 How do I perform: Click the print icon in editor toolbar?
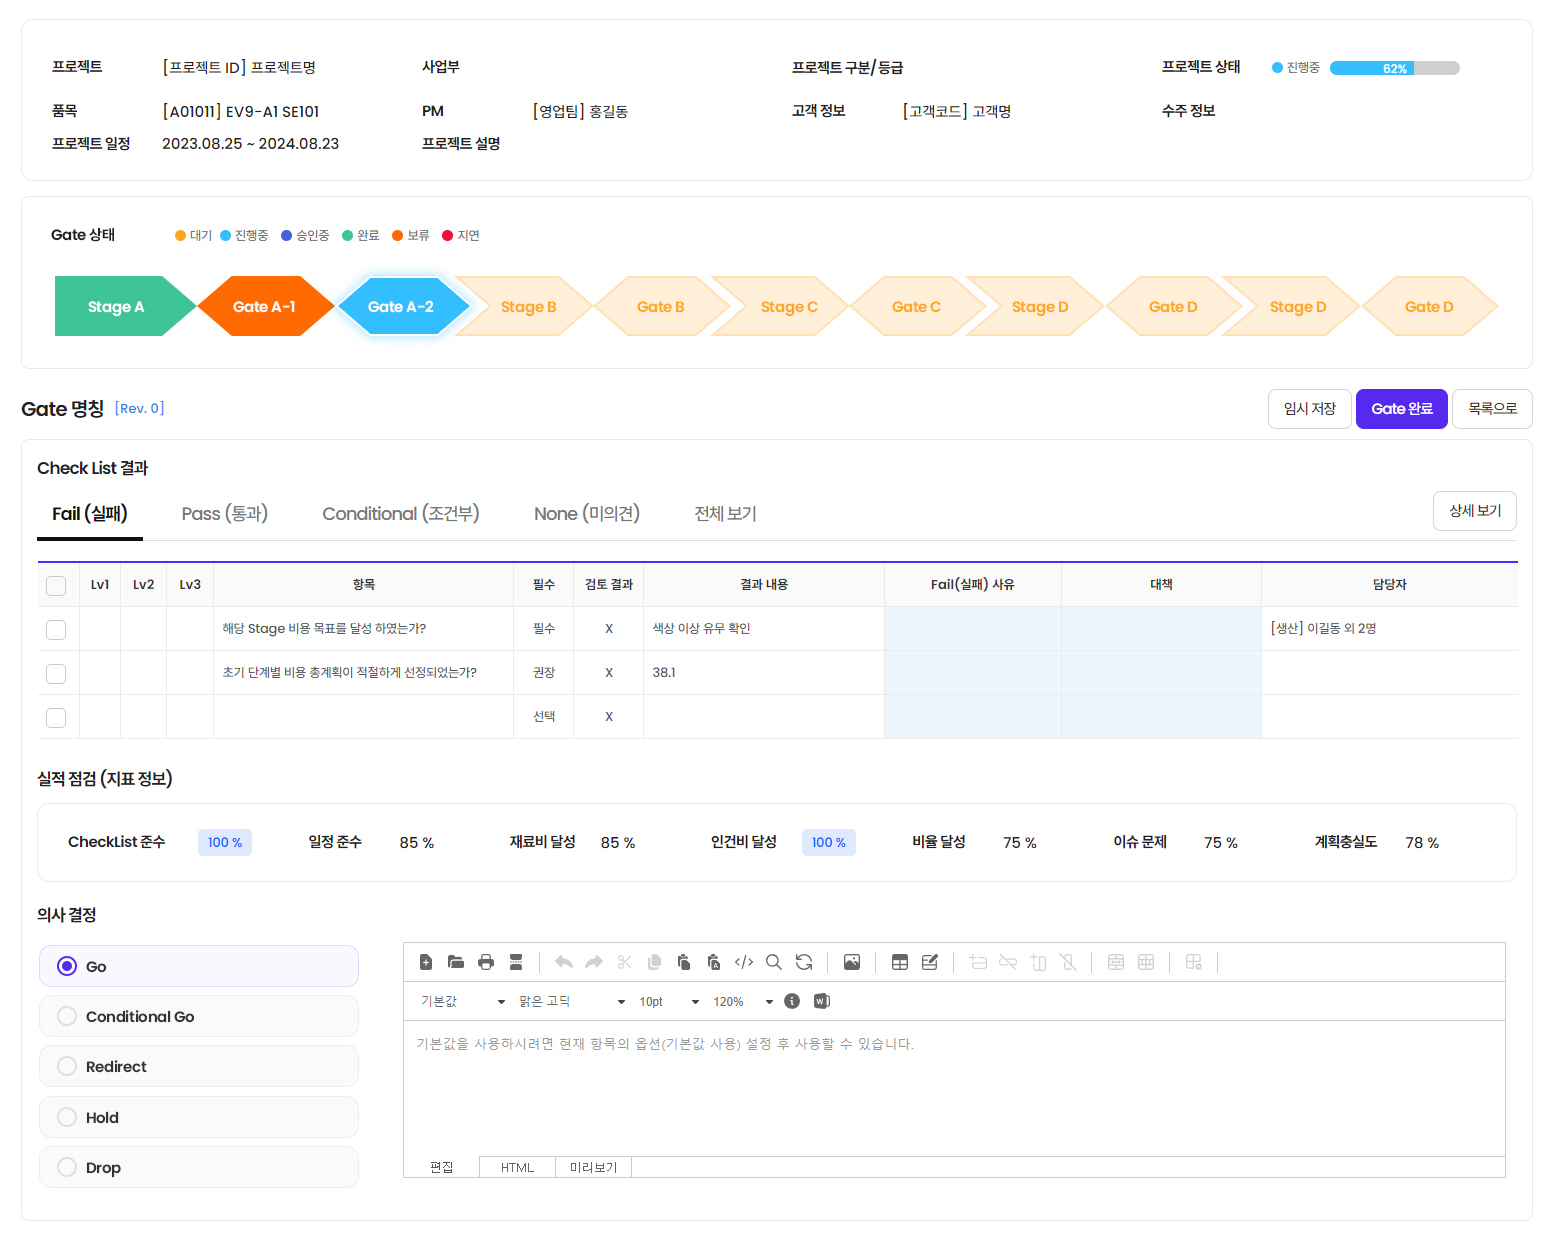(x=486, y=962)
